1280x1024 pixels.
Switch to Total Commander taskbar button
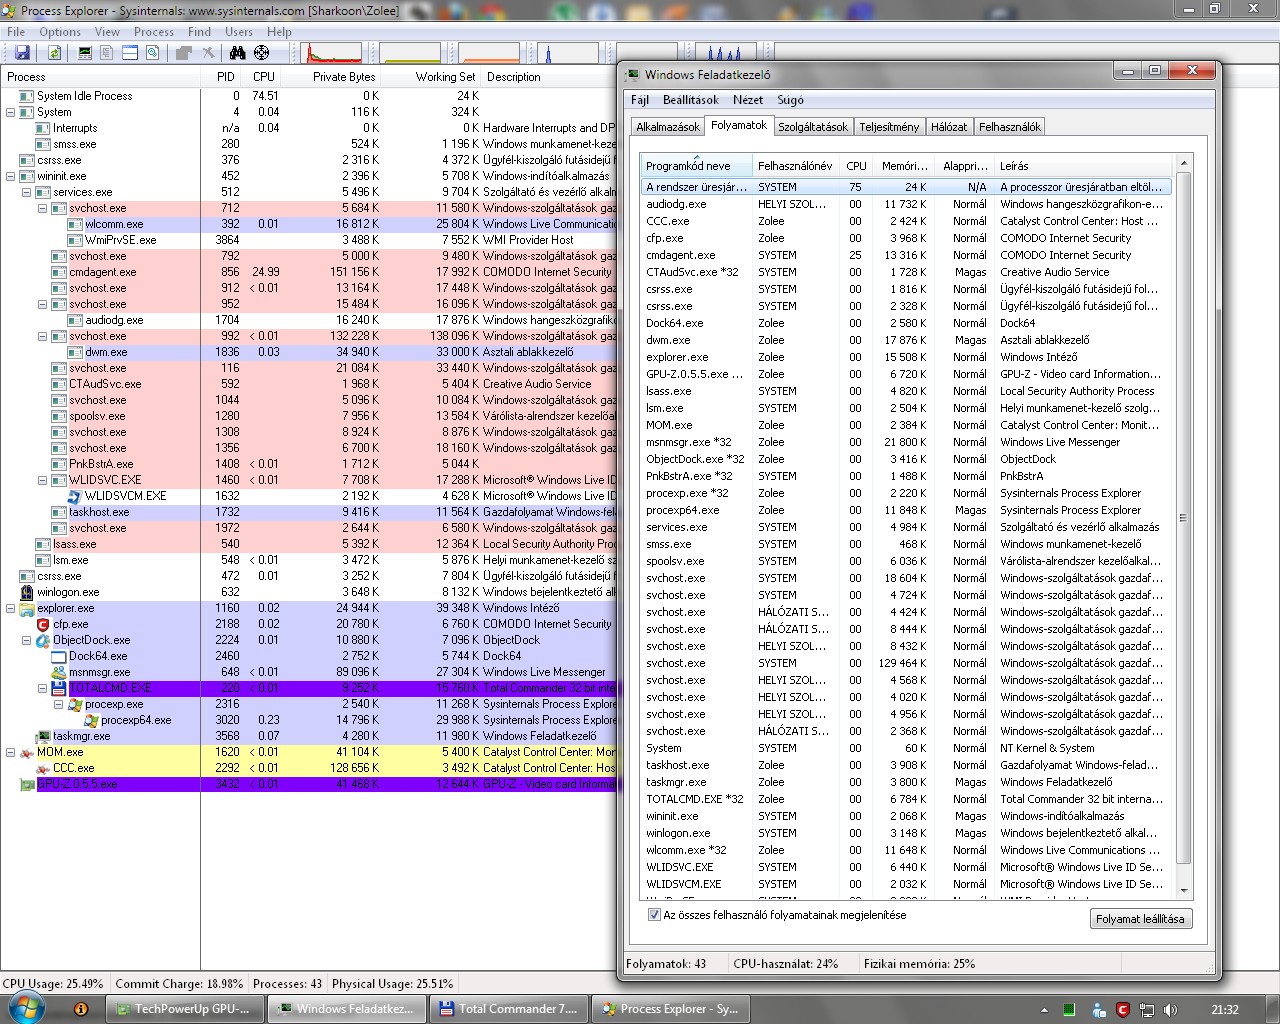[509, 1009]
